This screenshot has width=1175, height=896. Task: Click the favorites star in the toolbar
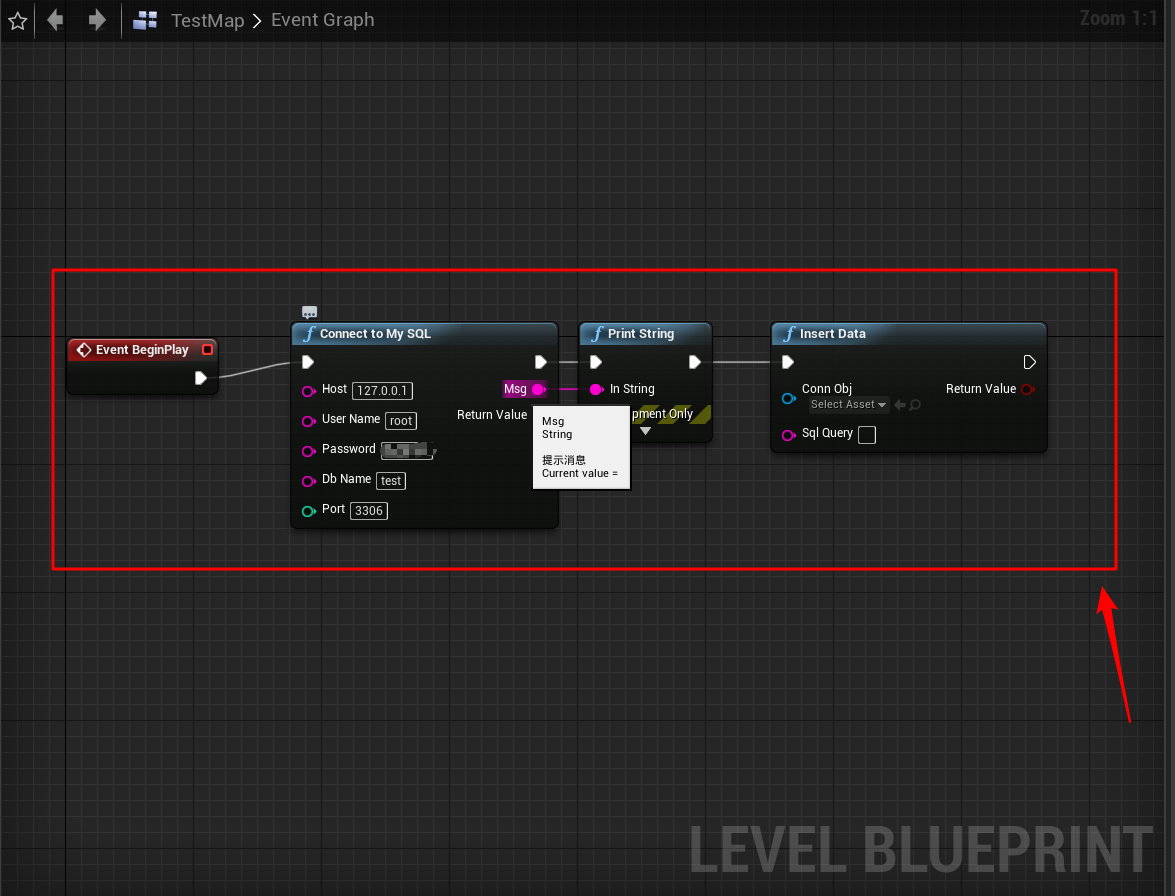pyautogui.click(x=17, y=20)
